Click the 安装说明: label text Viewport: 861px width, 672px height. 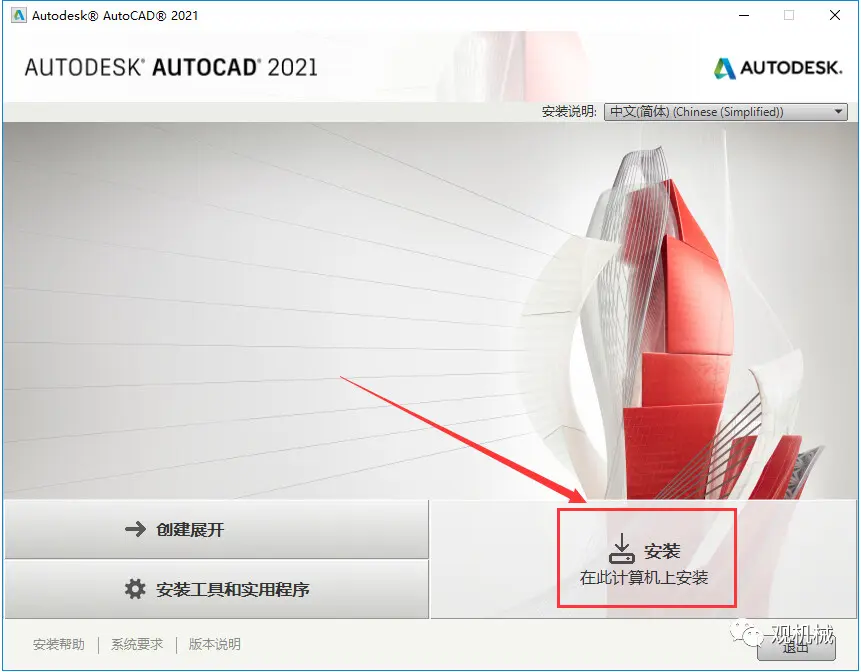(569, 112)
